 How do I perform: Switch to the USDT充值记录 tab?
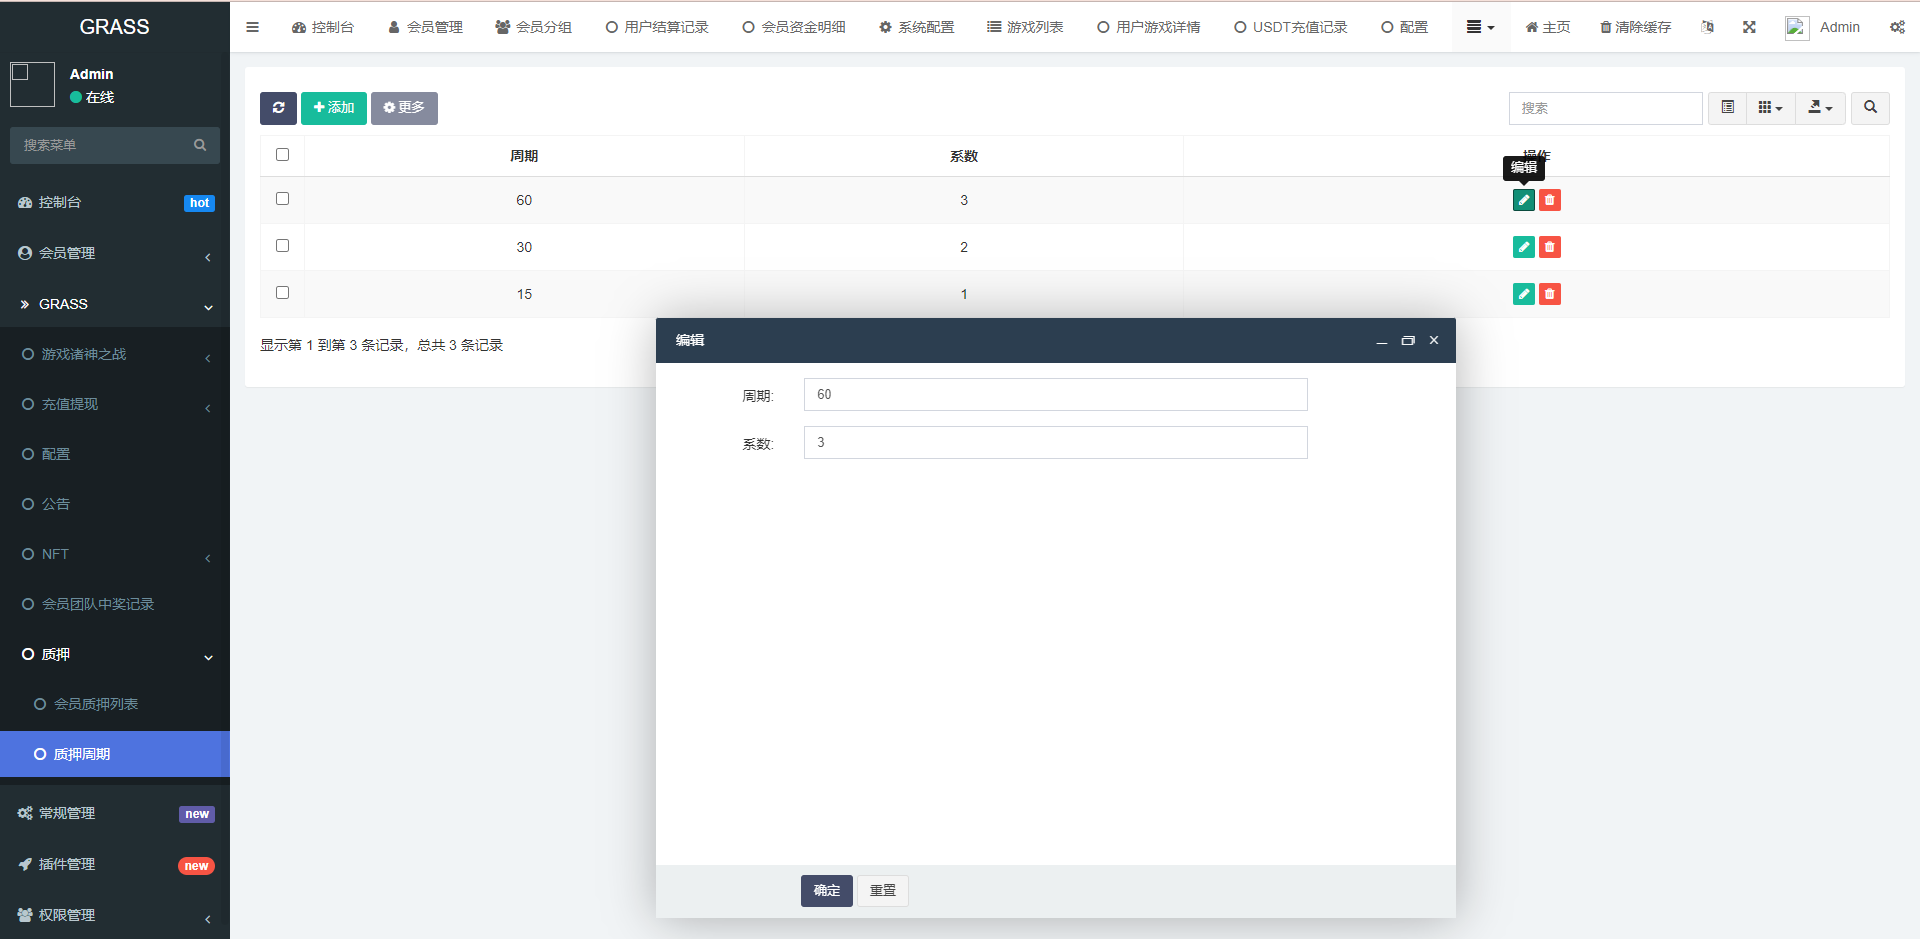pos(1290,27)
